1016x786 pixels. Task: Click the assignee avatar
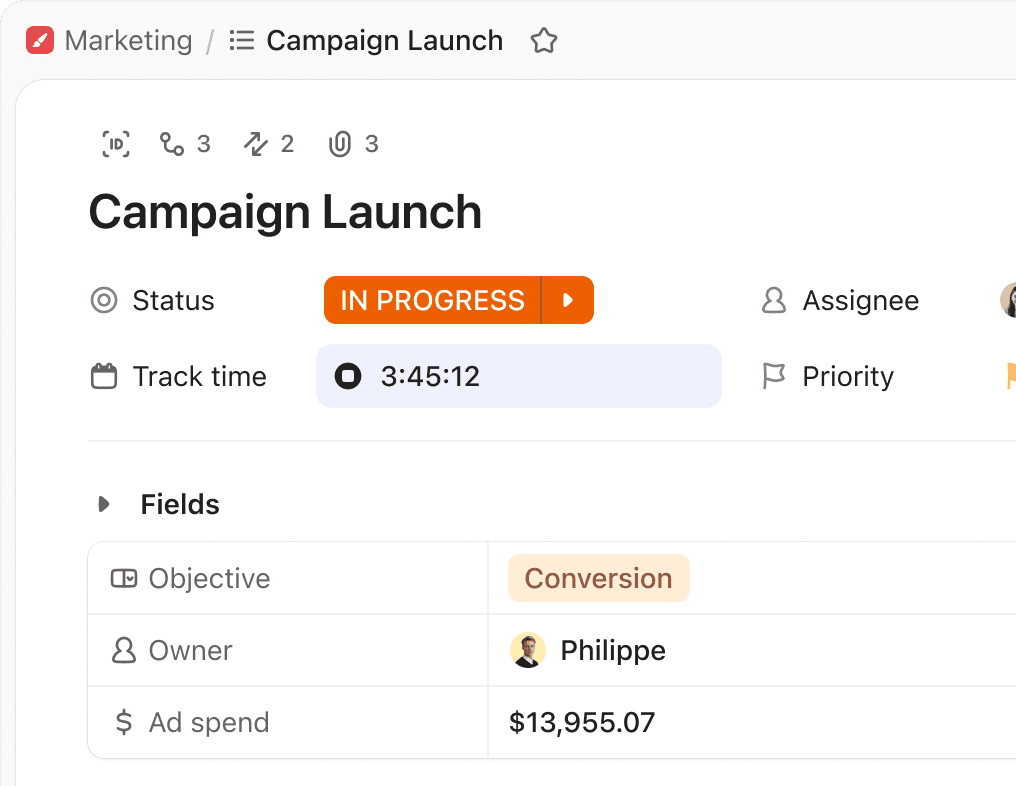coord(1008,300)
